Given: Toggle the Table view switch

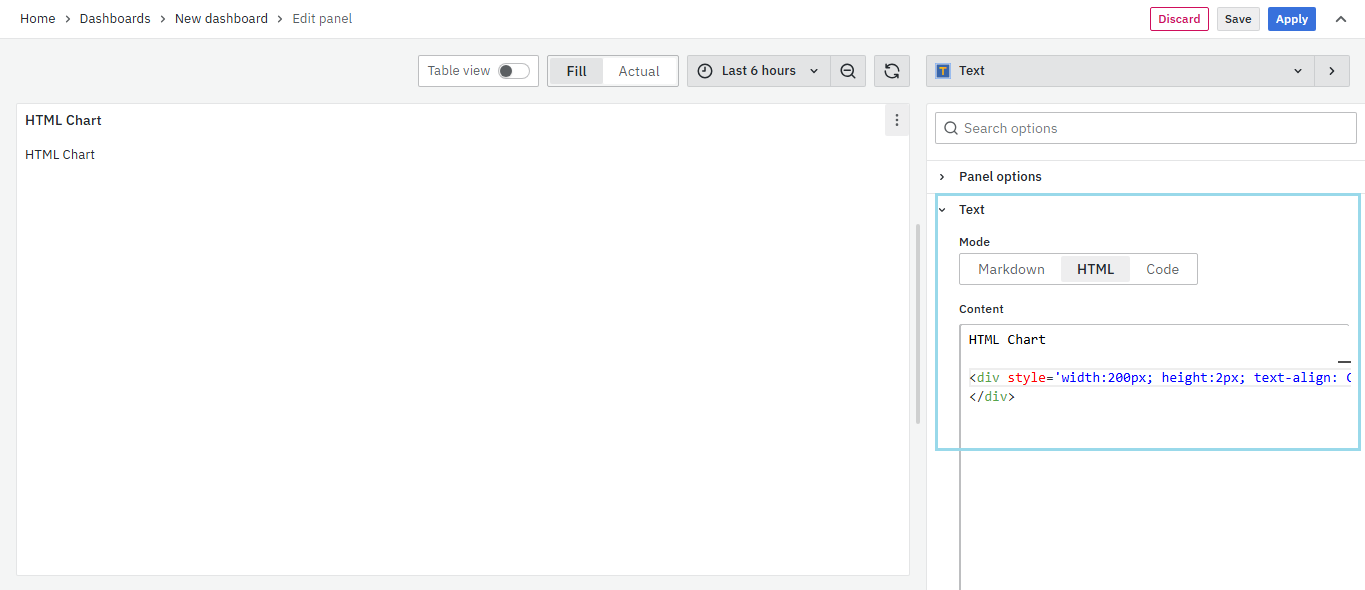Looking at the screenshot, I should (x=513, y=71).
